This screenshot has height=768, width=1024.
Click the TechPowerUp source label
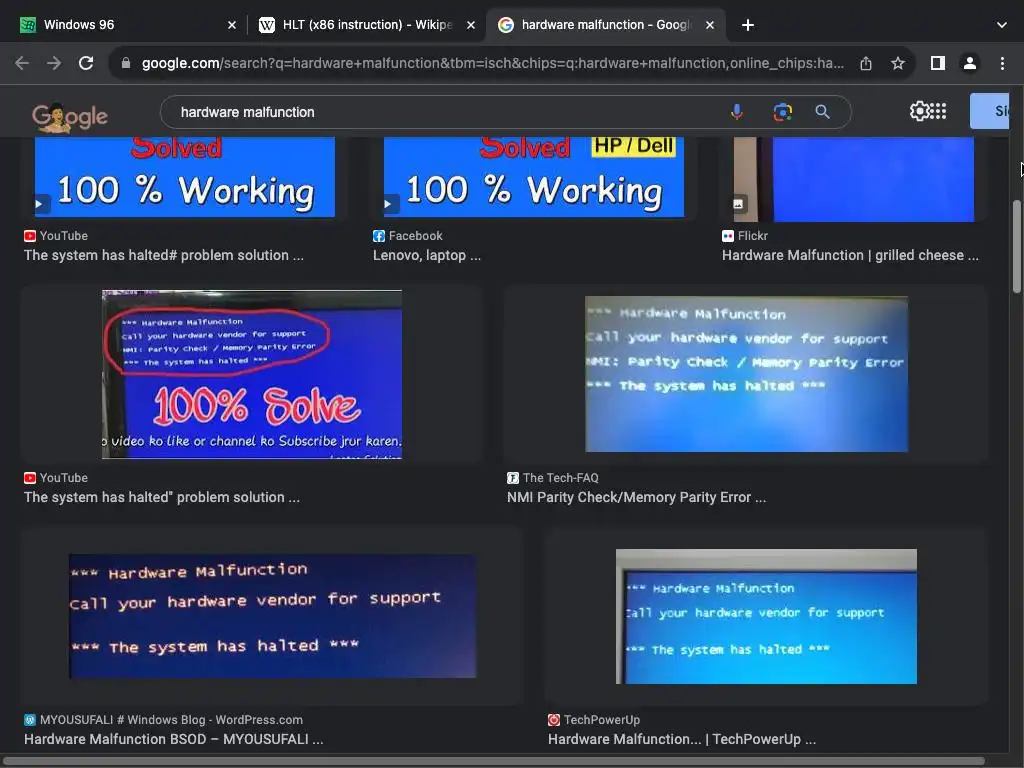[601, 720]
